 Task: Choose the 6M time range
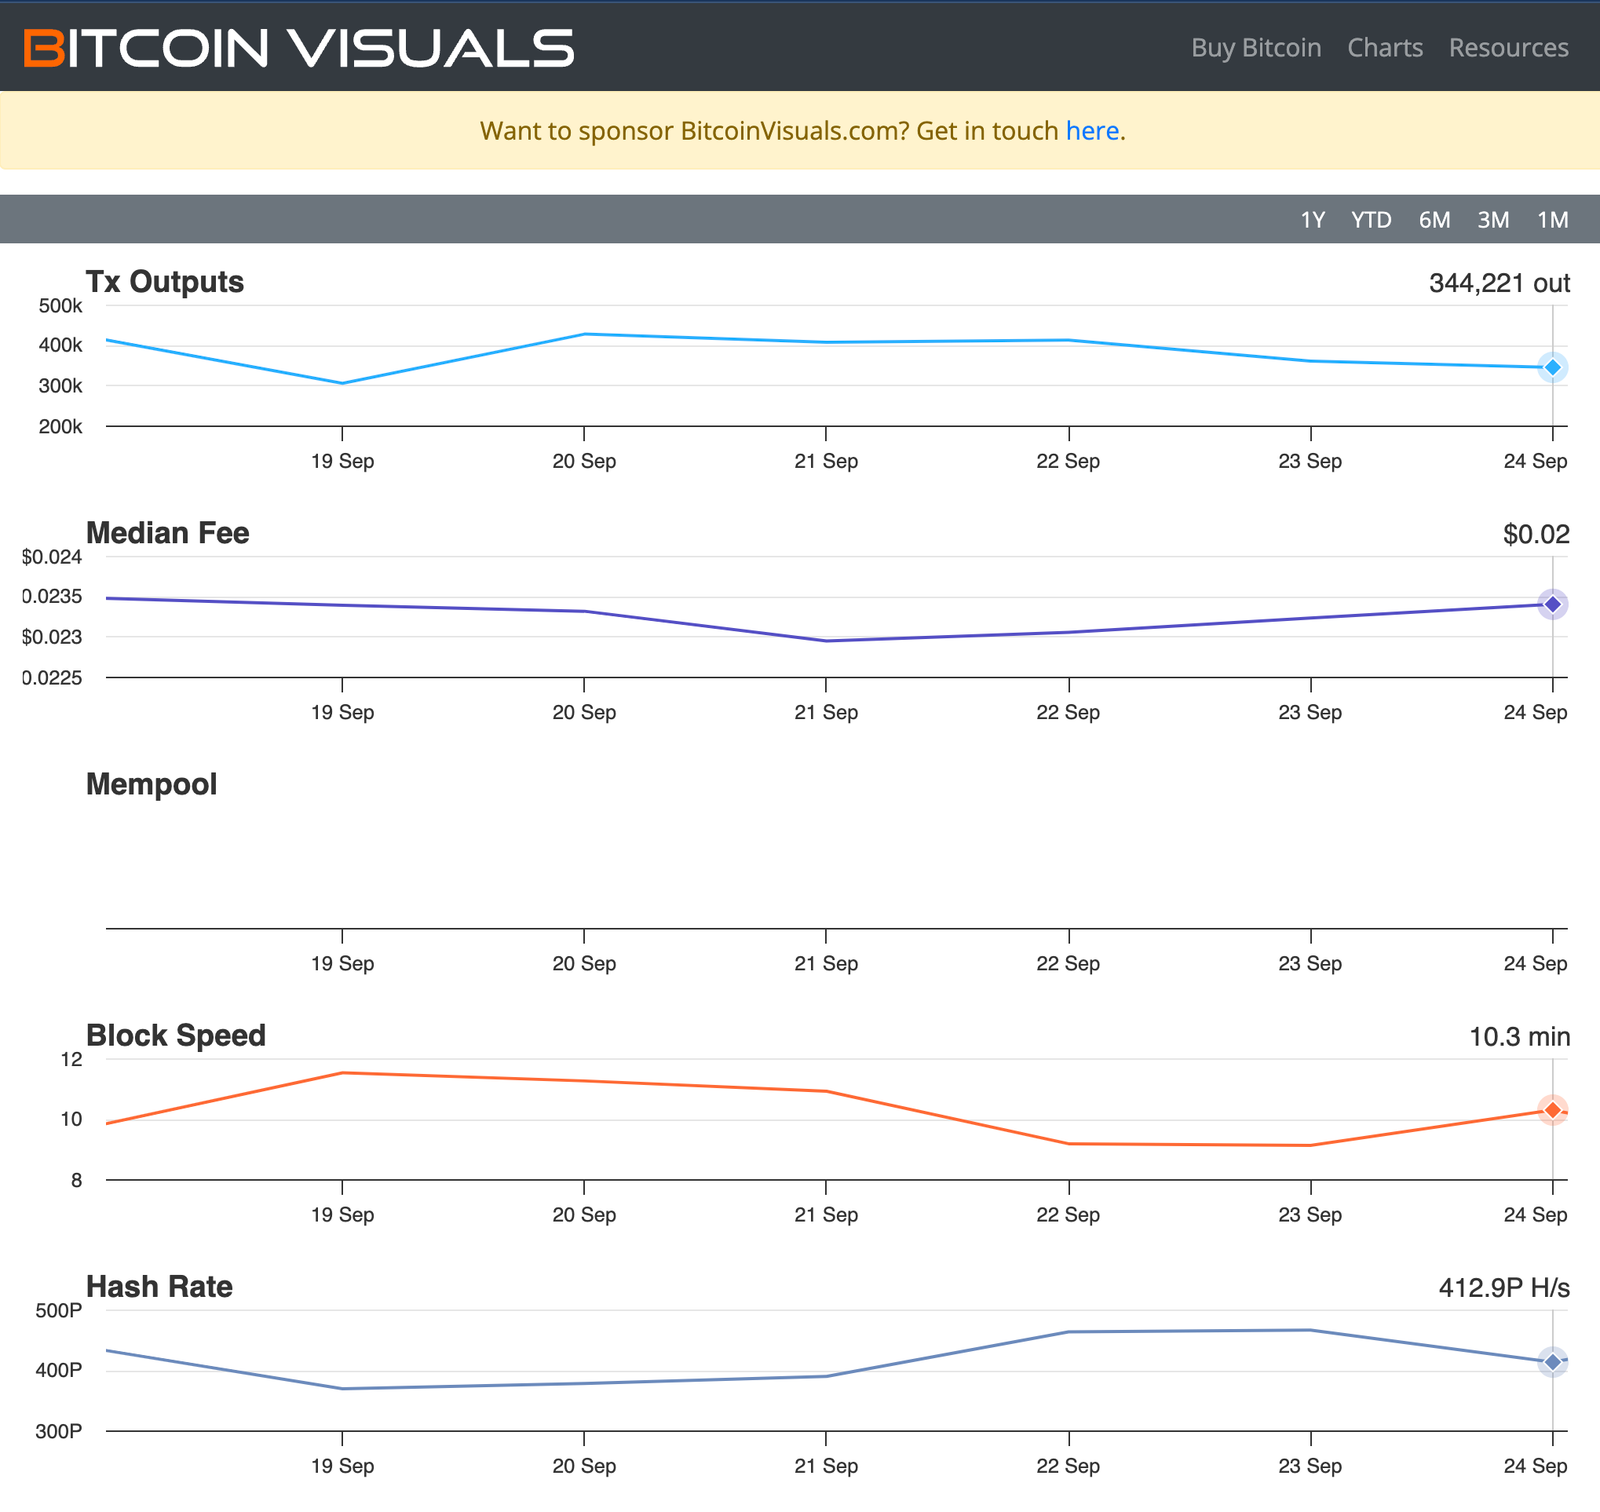tap(1434, 220)
